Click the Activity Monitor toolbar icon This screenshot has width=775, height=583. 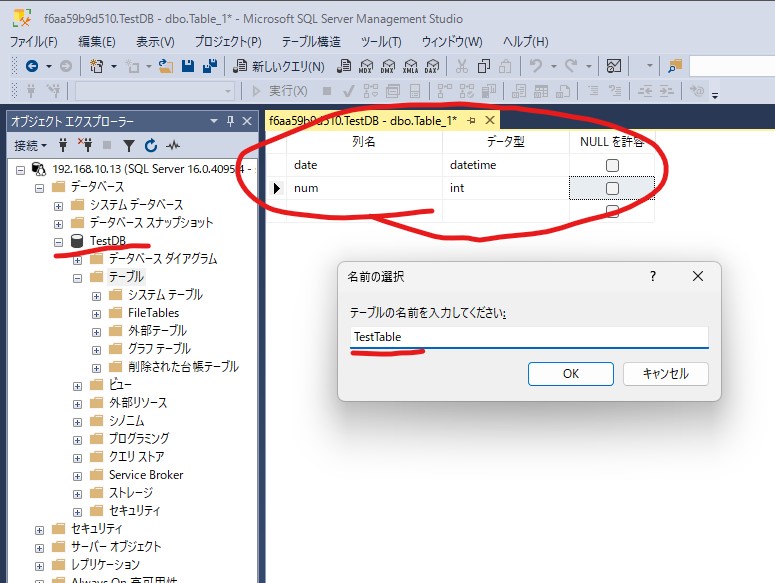pos(613,66)
